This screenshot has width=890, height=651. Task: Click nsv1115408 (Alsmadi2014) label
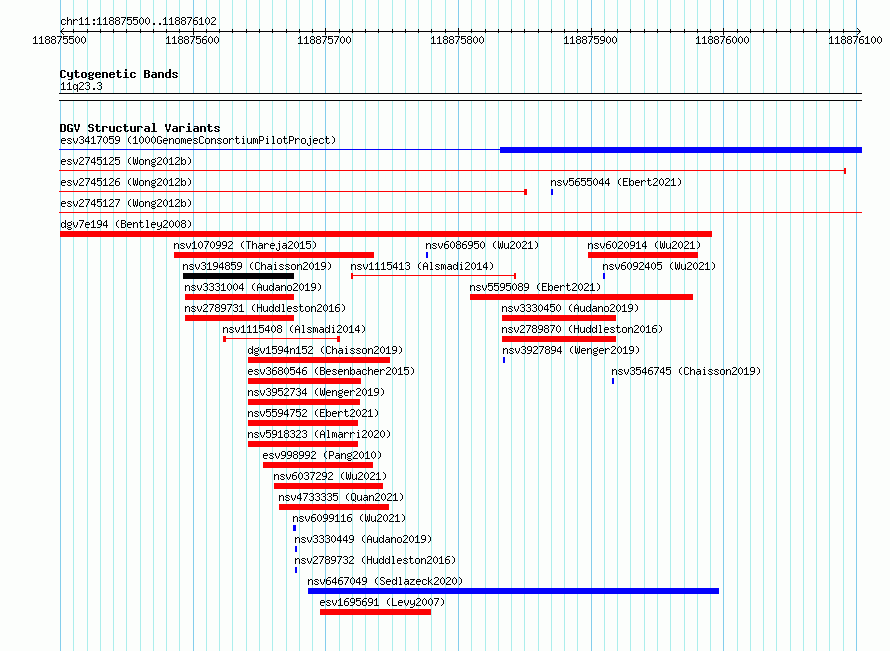tap(294, 329)
